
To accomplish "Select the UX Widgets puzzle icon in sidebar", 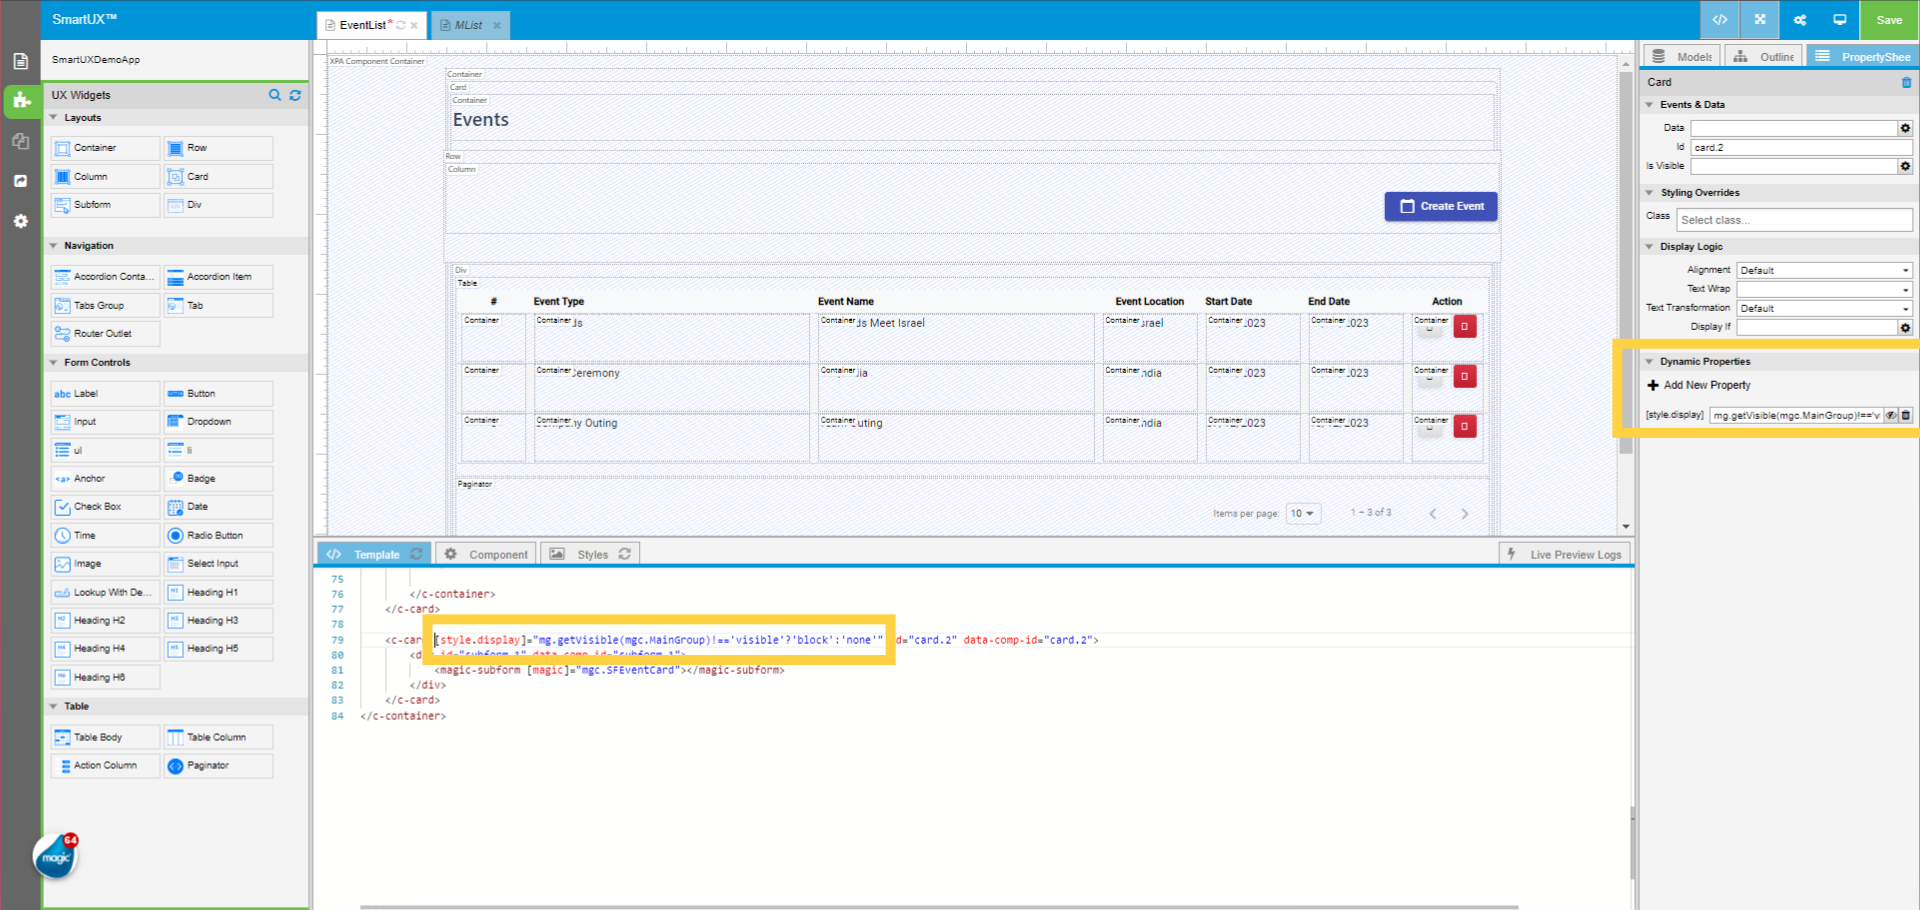I will 20,101.
